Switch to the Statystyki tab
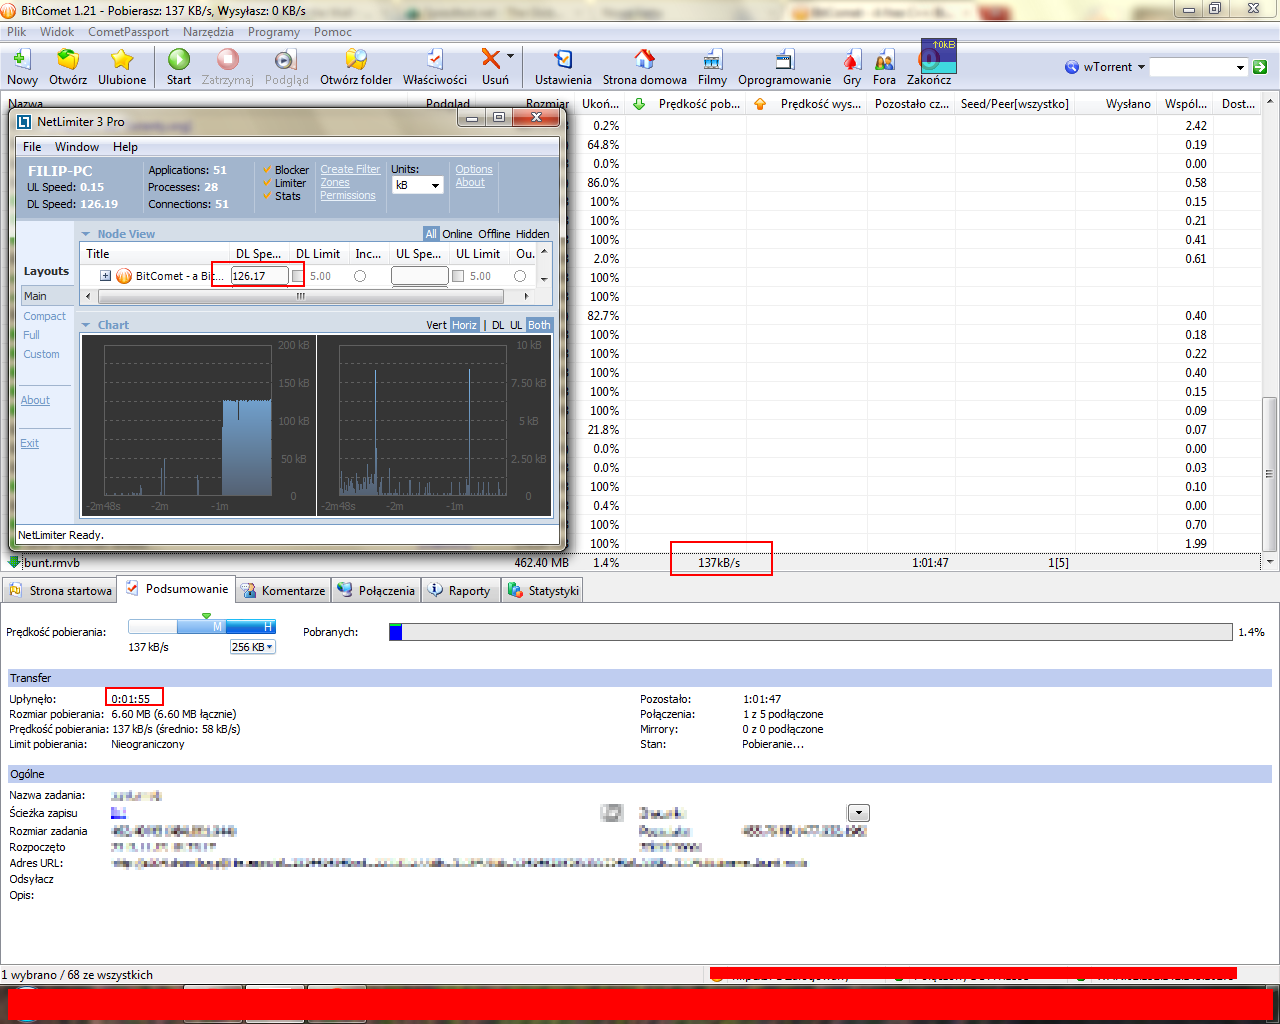Viewport: 1280px width, 1024px height. pos(543,590)
